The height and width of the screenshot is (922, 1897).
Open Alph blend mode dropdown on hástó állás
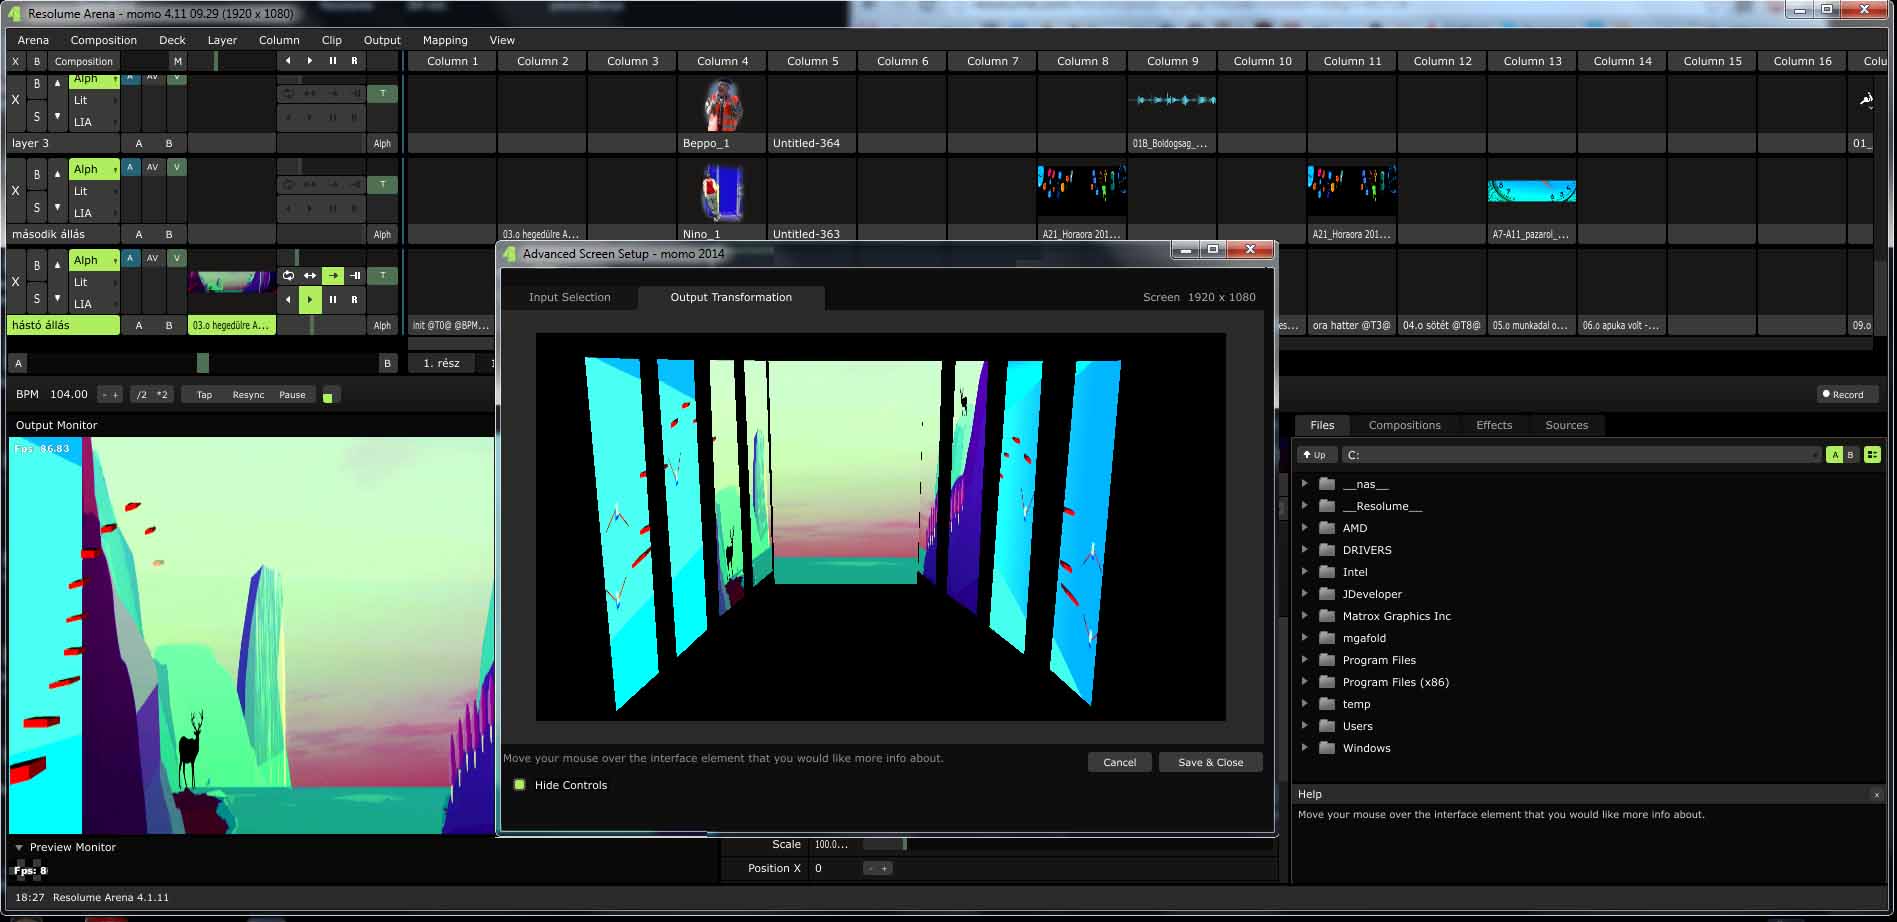[x=94, y=260]
